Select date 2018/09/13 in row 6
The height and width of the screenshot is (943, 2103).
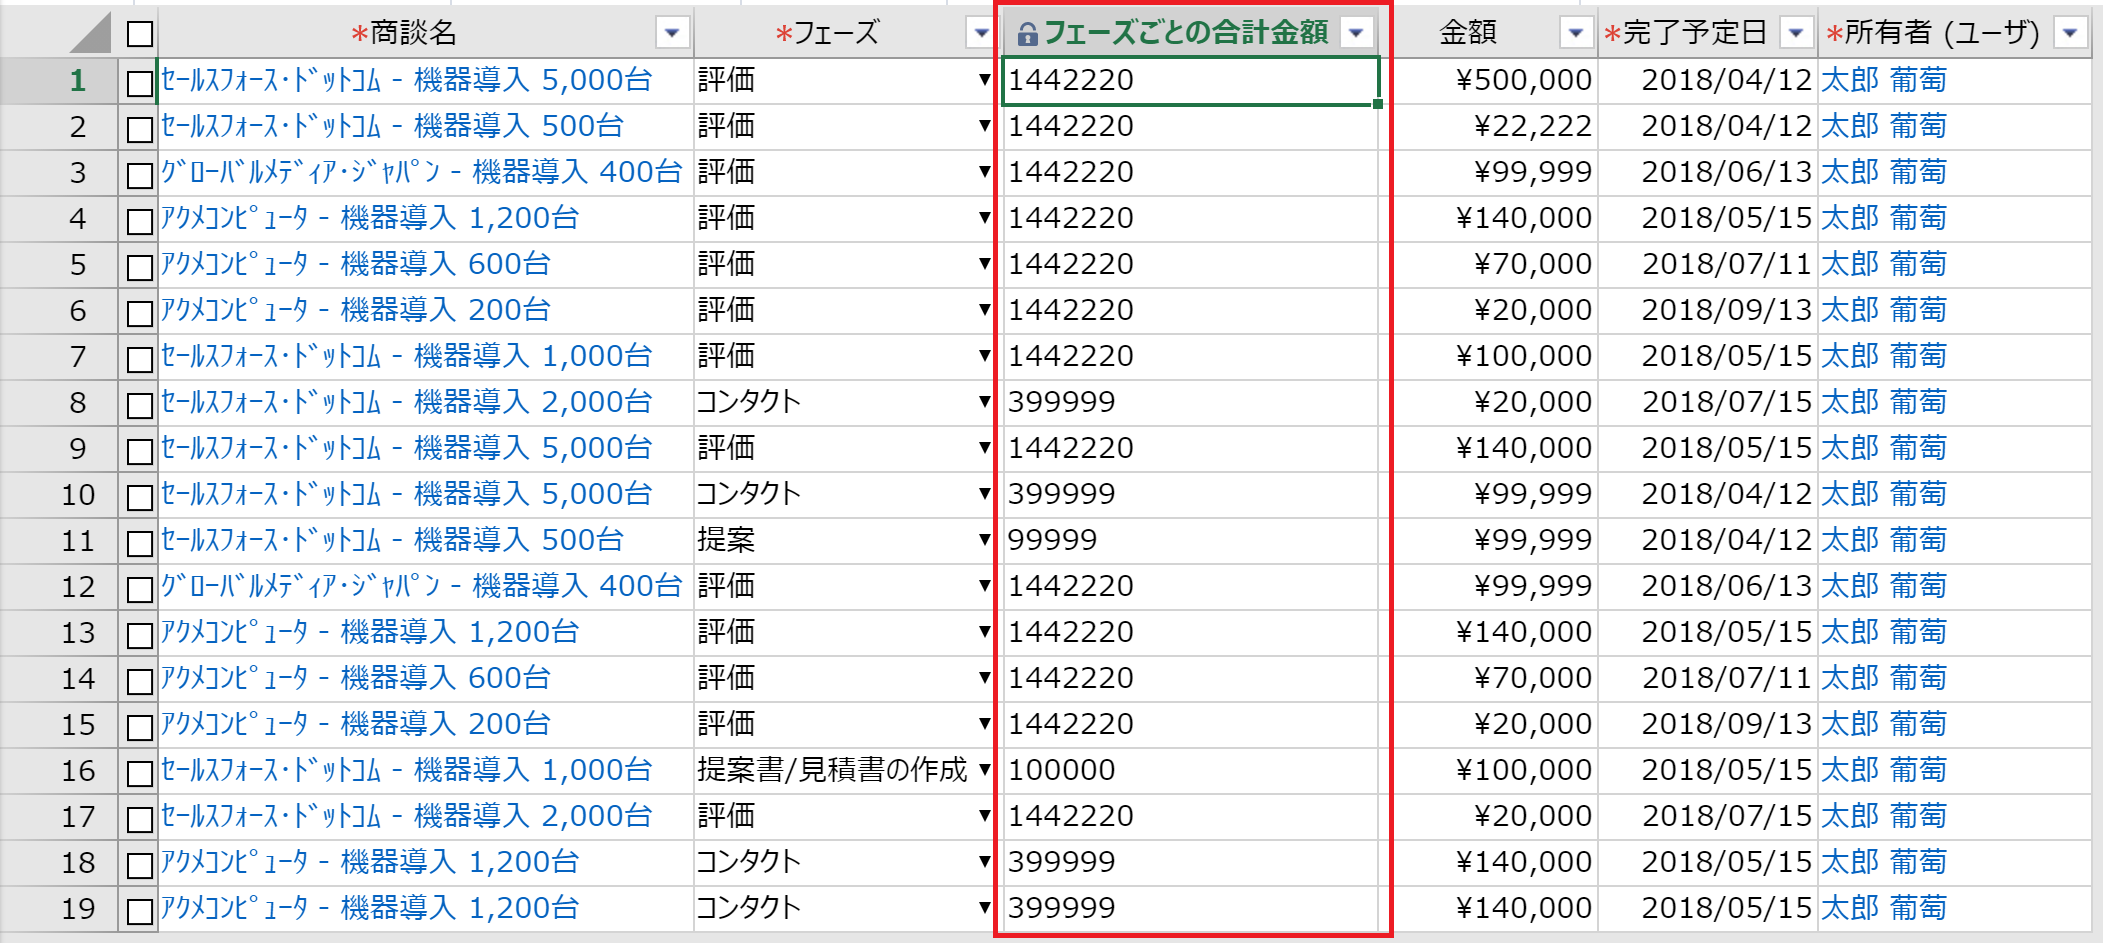pos(1708,310)
